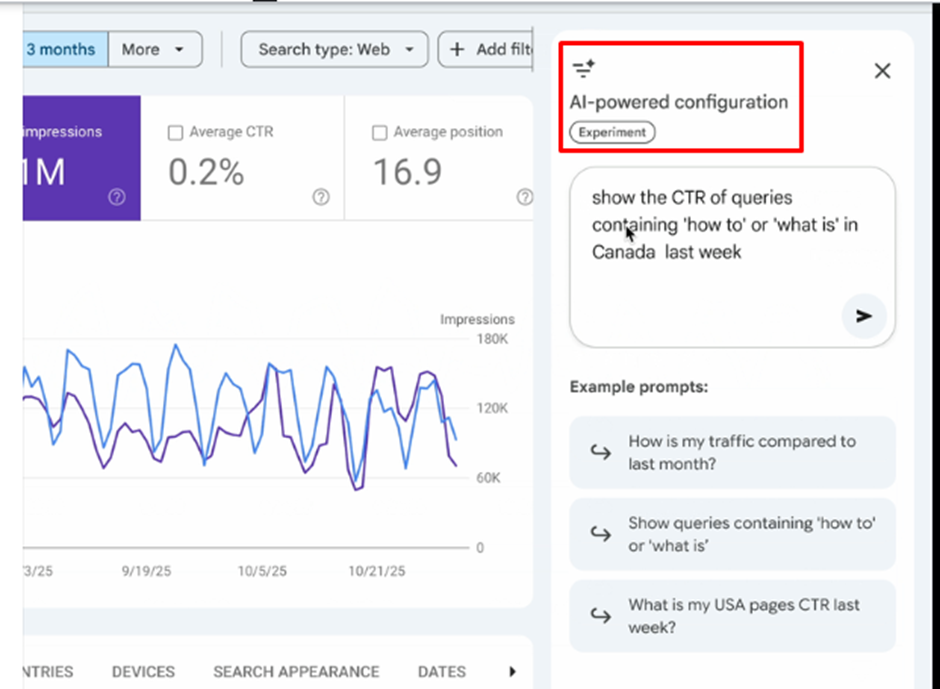Open the SEARCH APPEARANCE tab
The image size is (940, 689).
click(x=296, y=671)
